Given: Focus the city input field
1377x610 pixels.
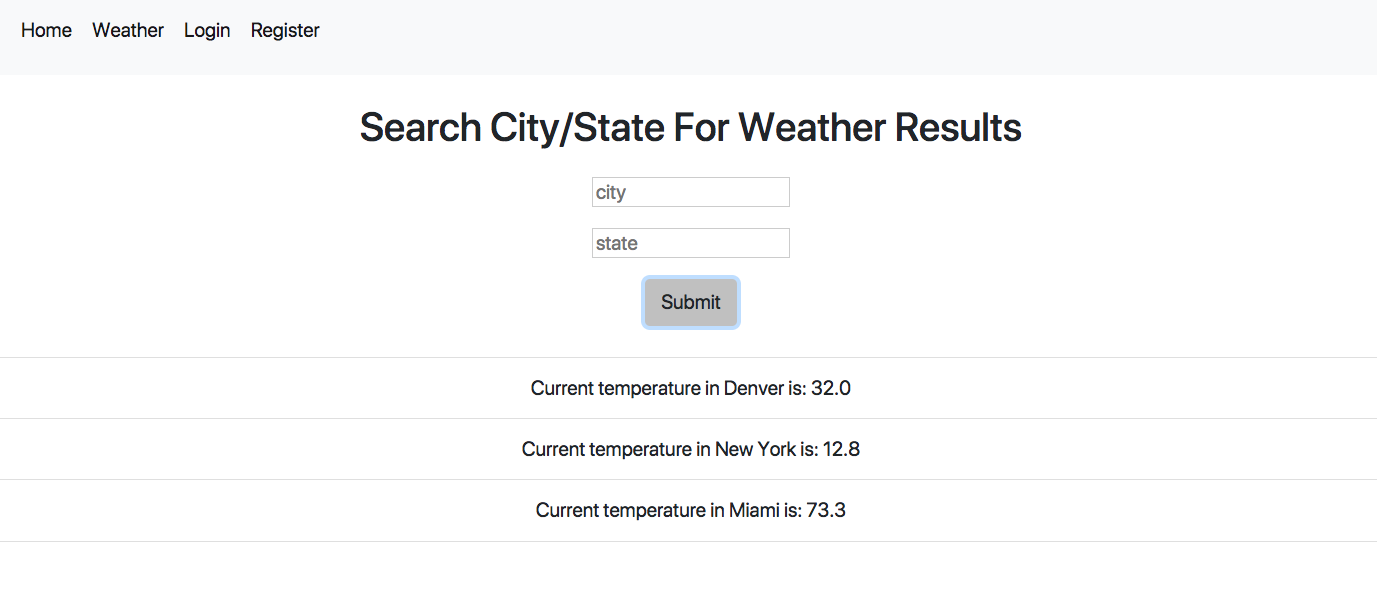Looking at the screenshot, I should pyautogui.click(x=690, y=192).
